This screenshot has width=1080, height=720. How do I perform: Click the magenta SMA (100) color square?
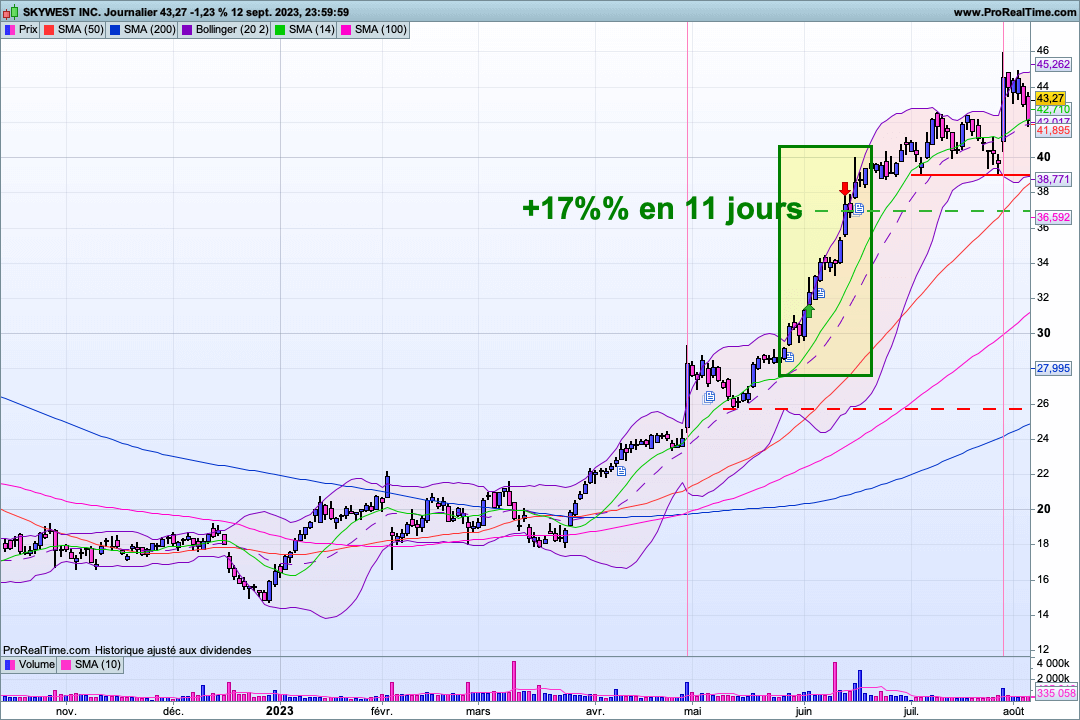[x=346, y=30]
